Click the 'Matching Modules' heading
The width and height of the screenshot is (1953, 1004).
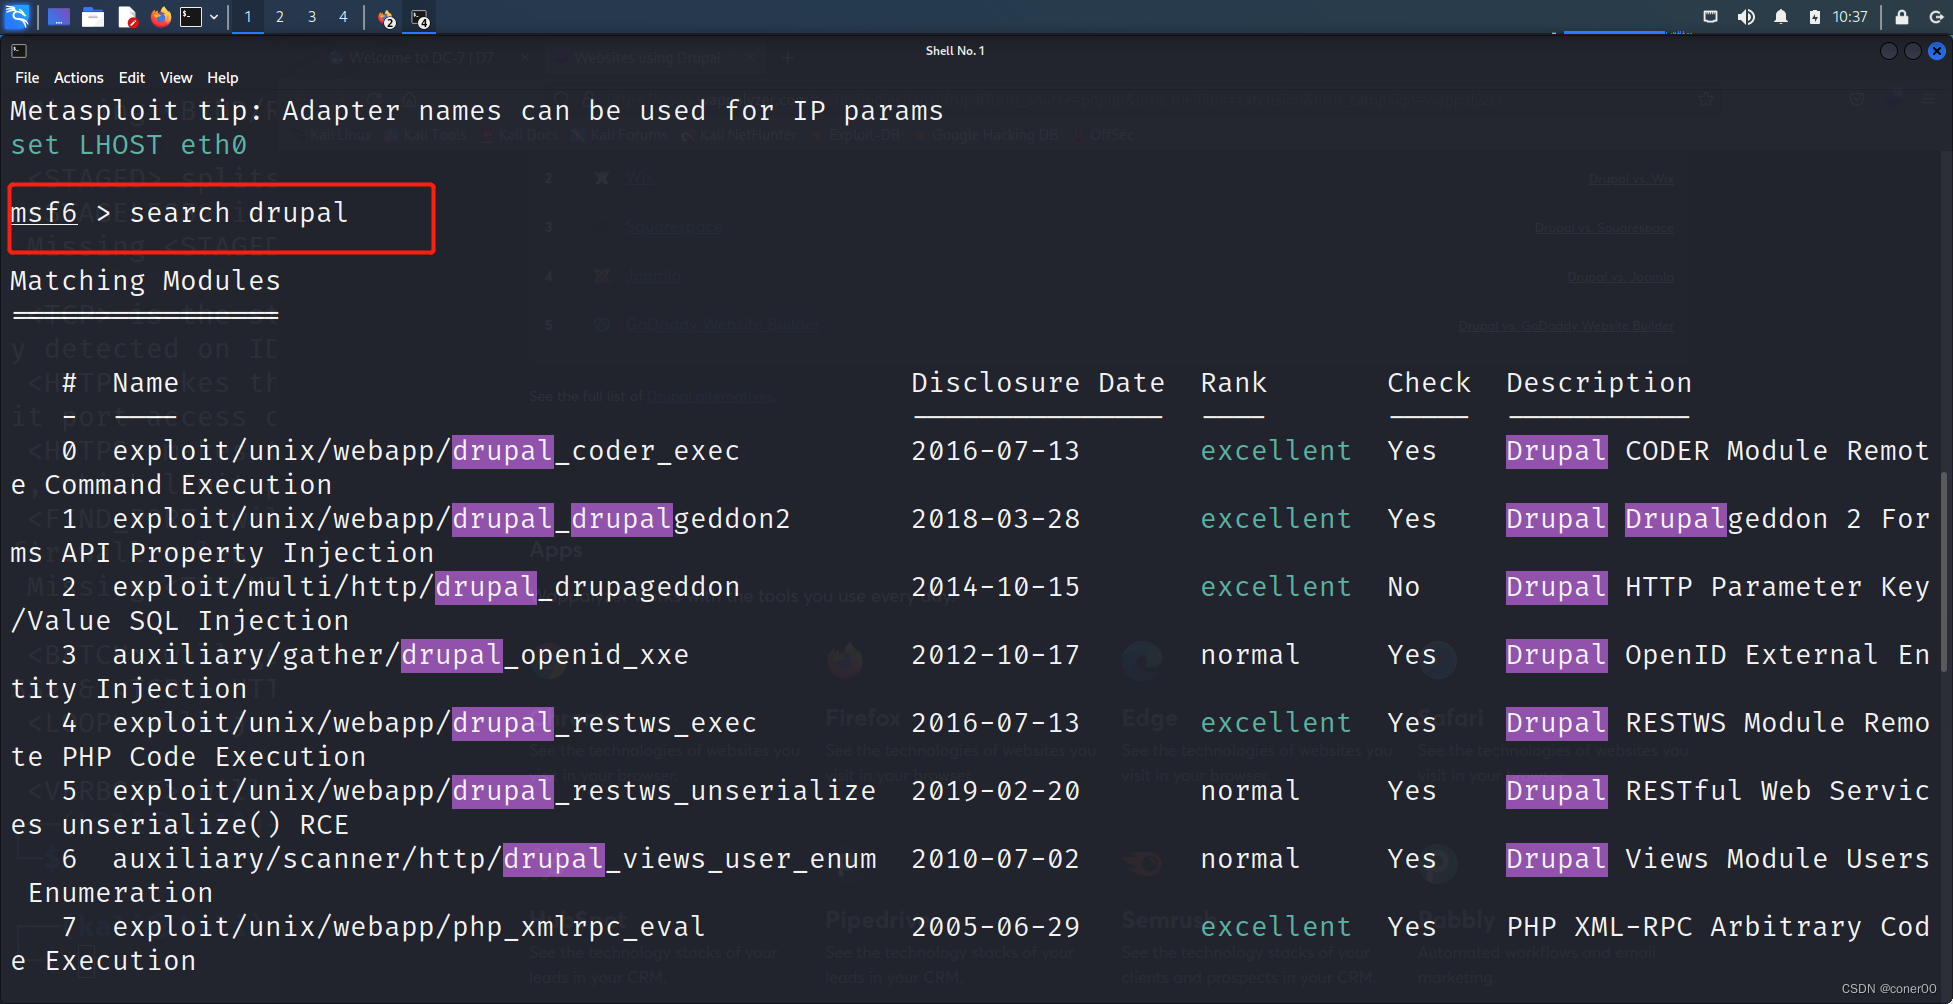(x=145, y=281)
